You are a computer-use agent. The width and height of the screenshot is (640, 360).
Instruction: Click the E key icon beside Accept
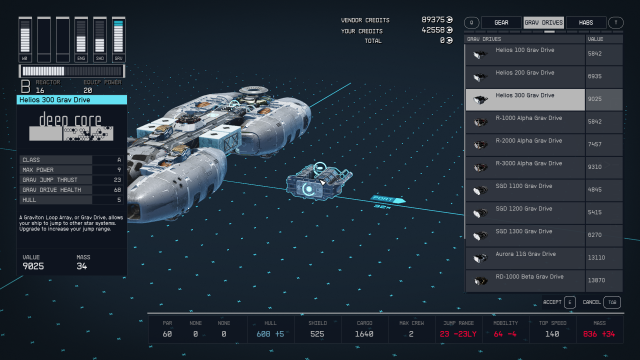570,302
